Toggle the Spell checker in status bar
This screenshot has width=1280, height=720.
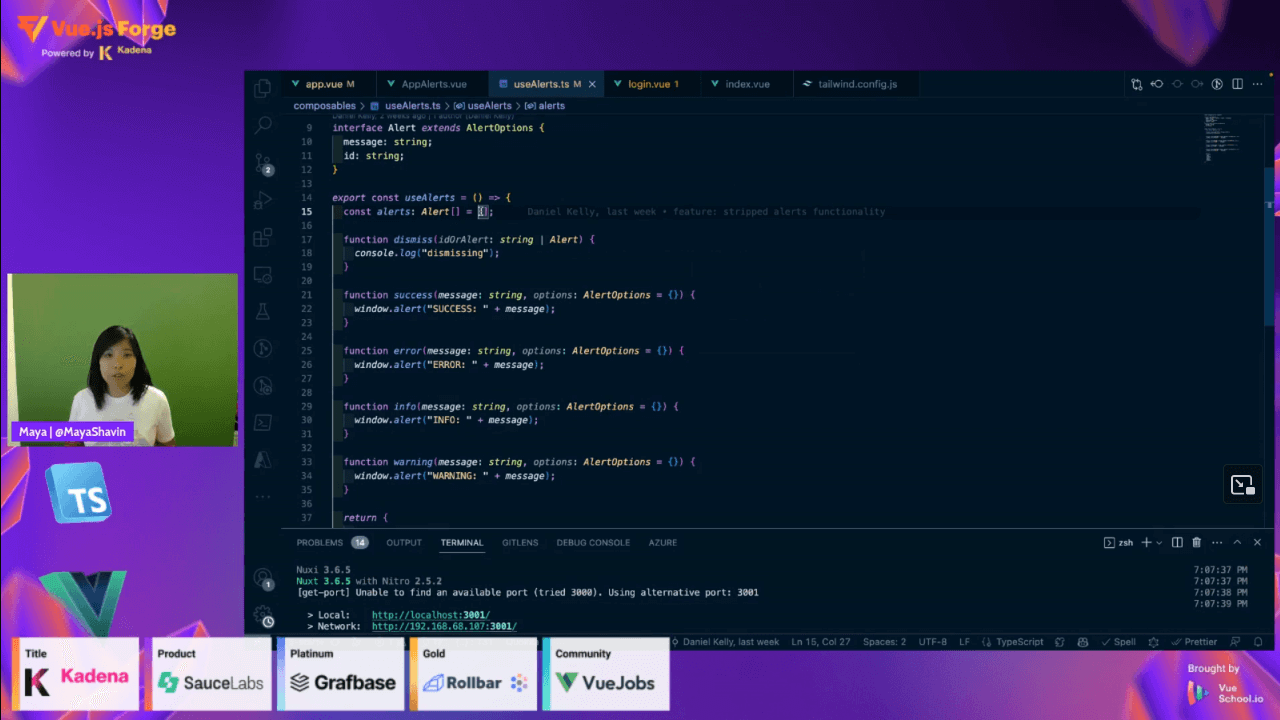click(1118, 642)
